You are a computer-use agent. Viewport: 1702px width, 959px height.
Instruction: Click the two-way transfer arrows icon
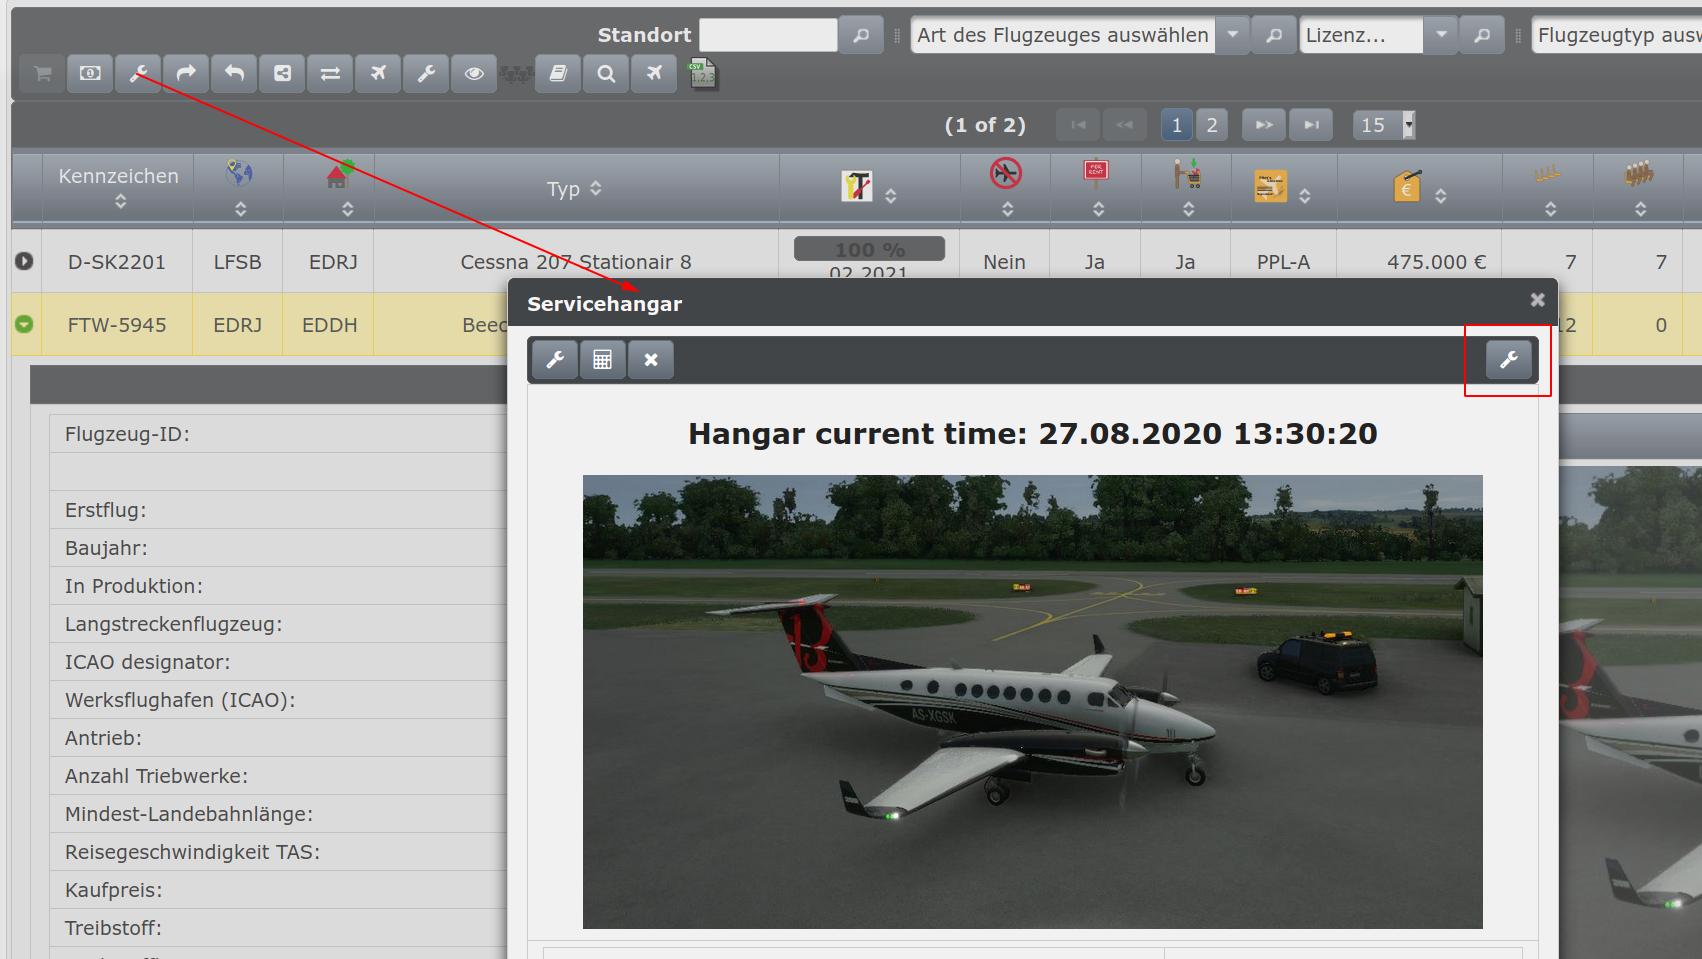(x=330, y=74)
